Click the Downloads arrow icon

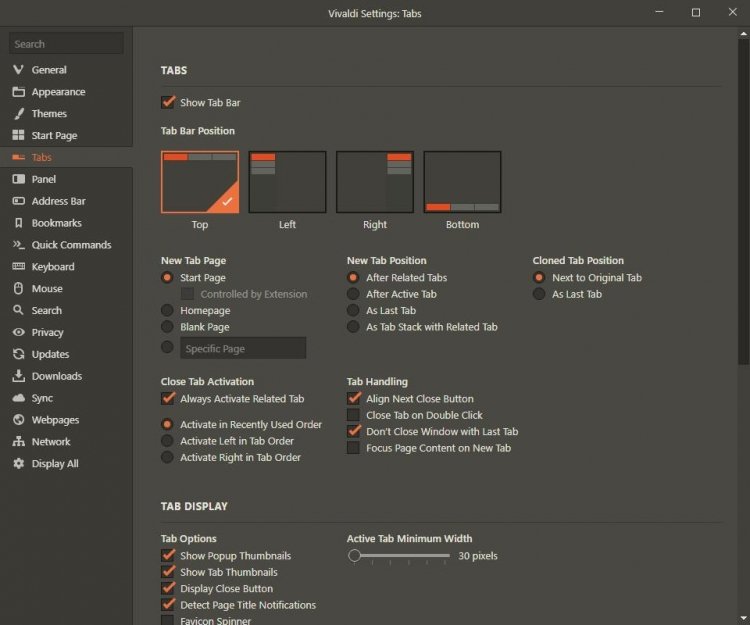coord(18,376)
